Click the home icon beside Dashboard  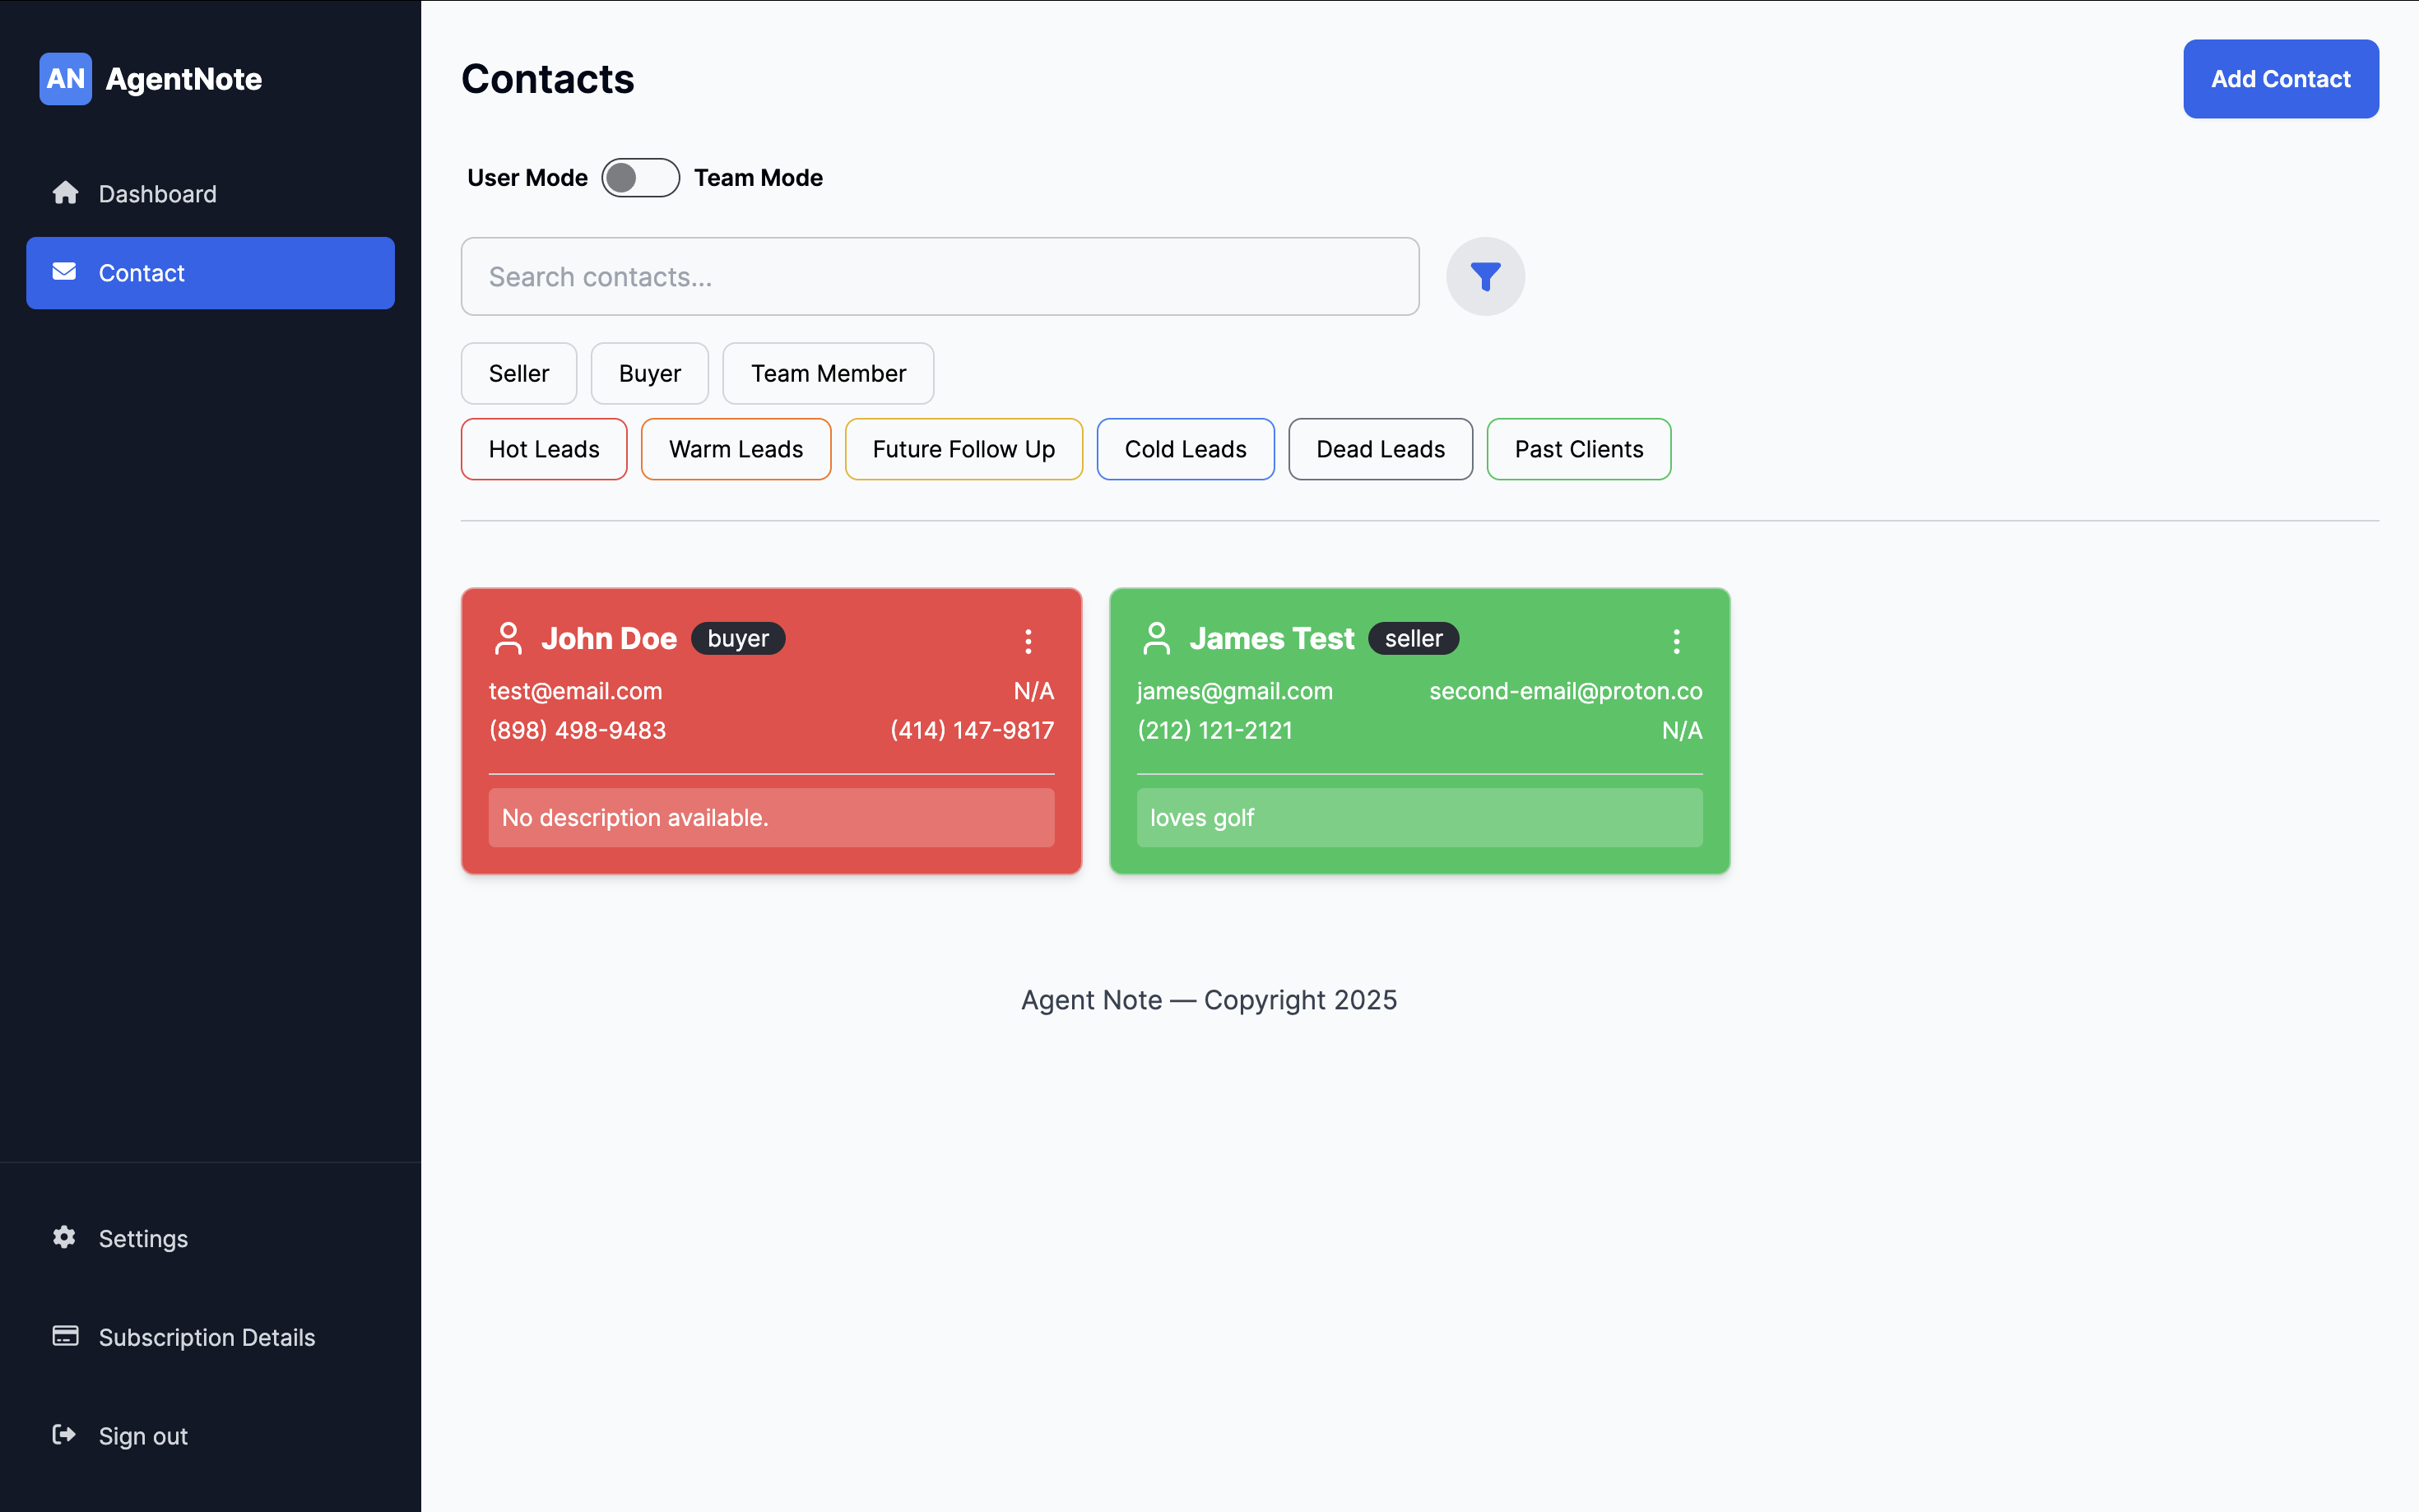click(x=65, y=193)
